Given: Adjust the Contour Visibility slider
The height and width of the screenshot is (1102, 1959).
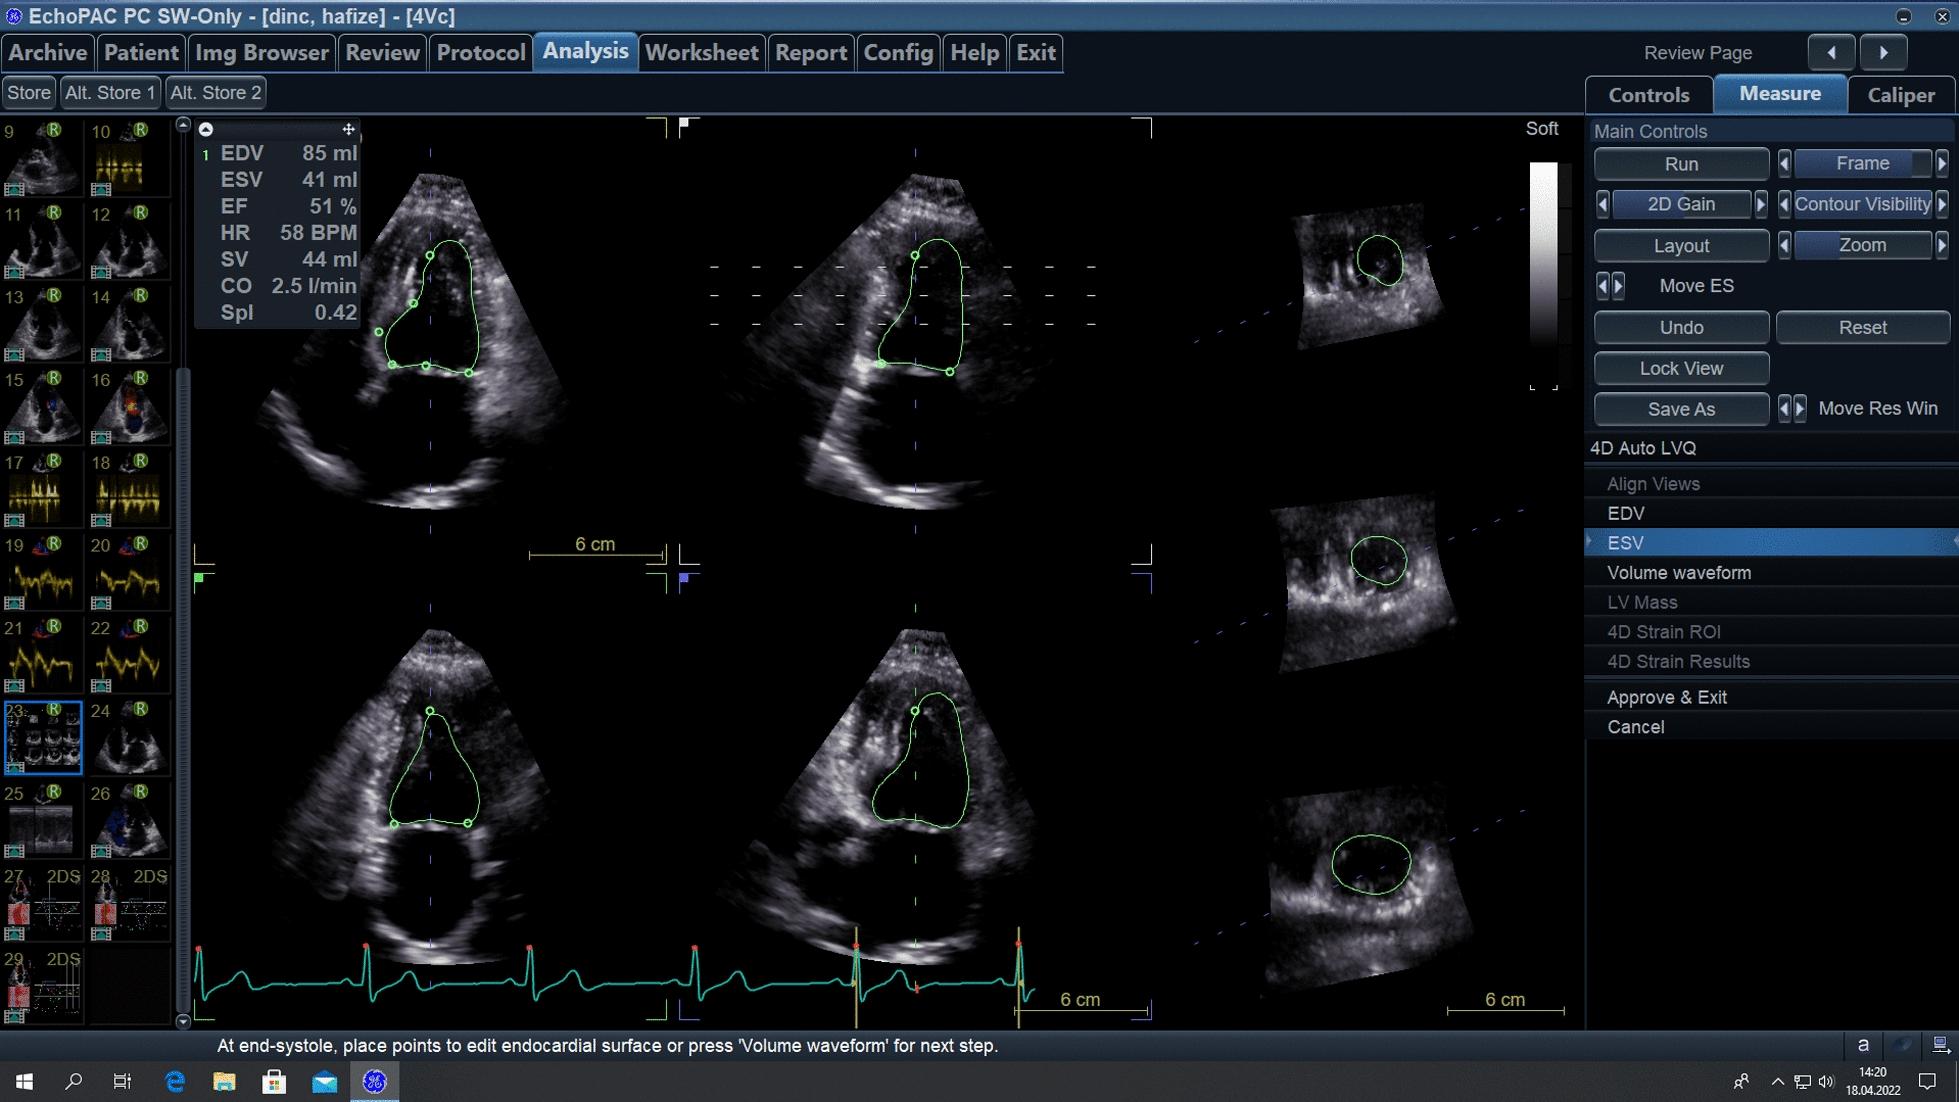Looking at the screenshot, I should pos(1862,204).
